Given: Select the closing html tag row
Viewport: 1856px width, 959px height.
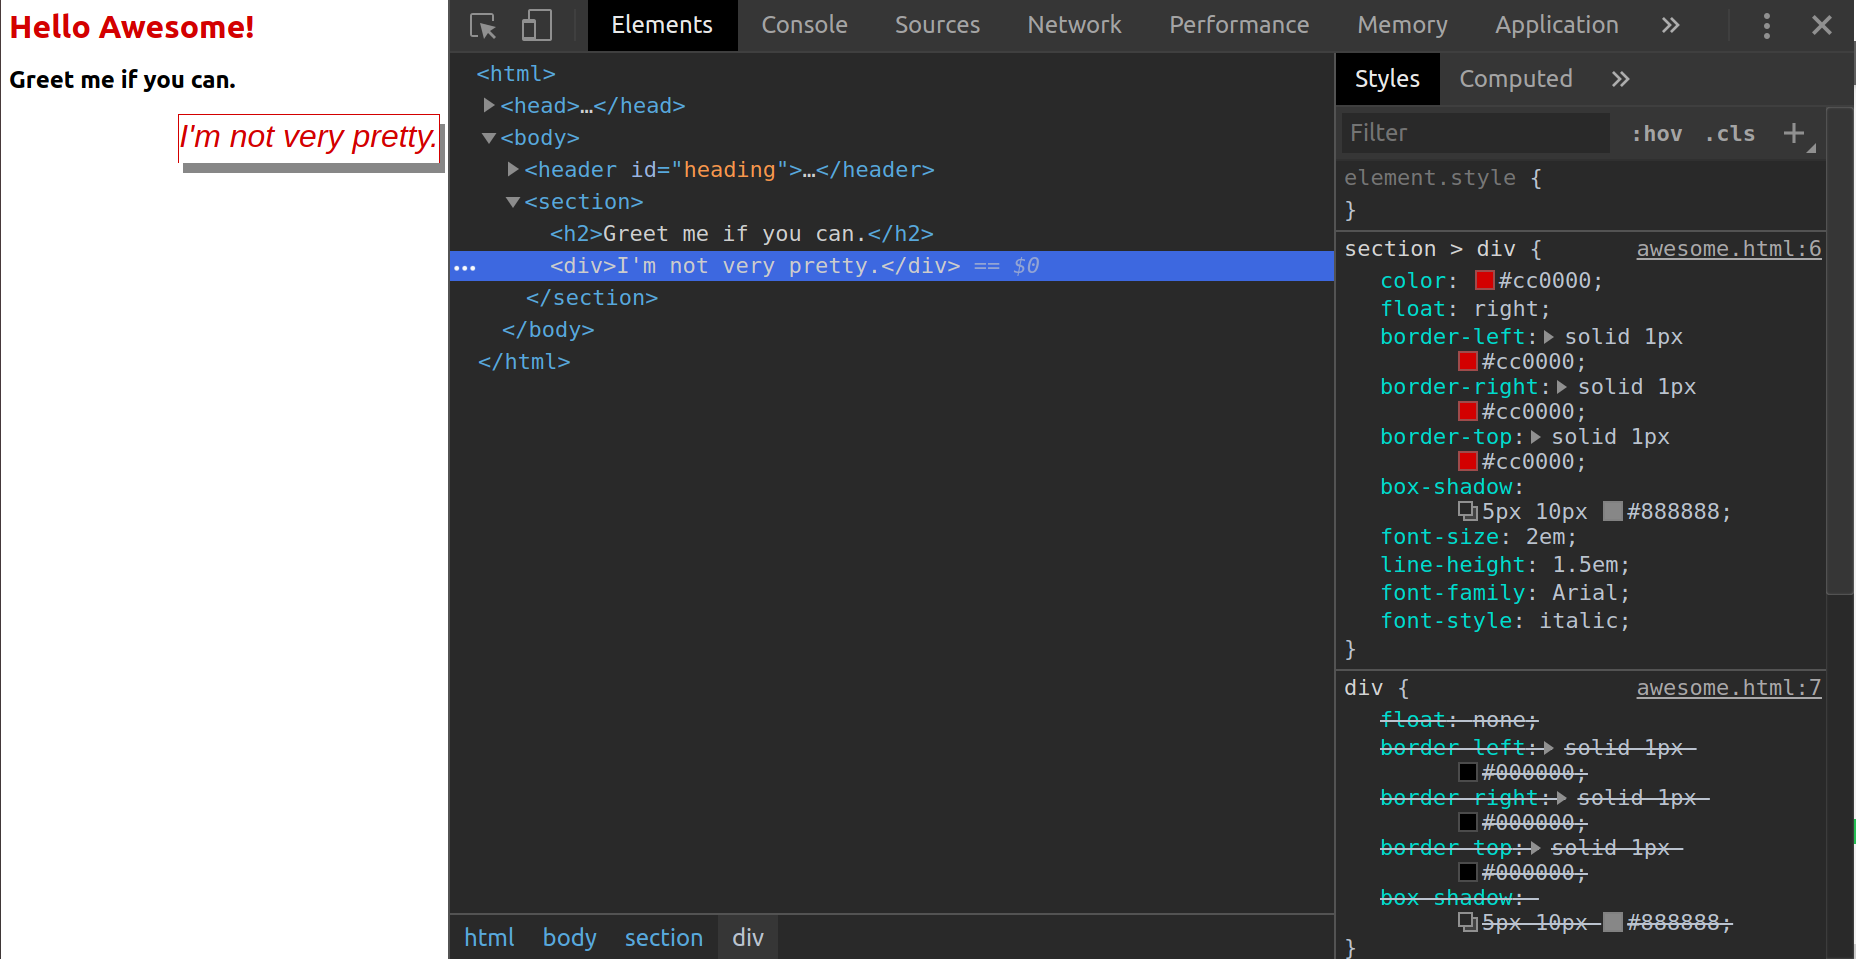Looking at the screenshot, I should pos(524,362).
